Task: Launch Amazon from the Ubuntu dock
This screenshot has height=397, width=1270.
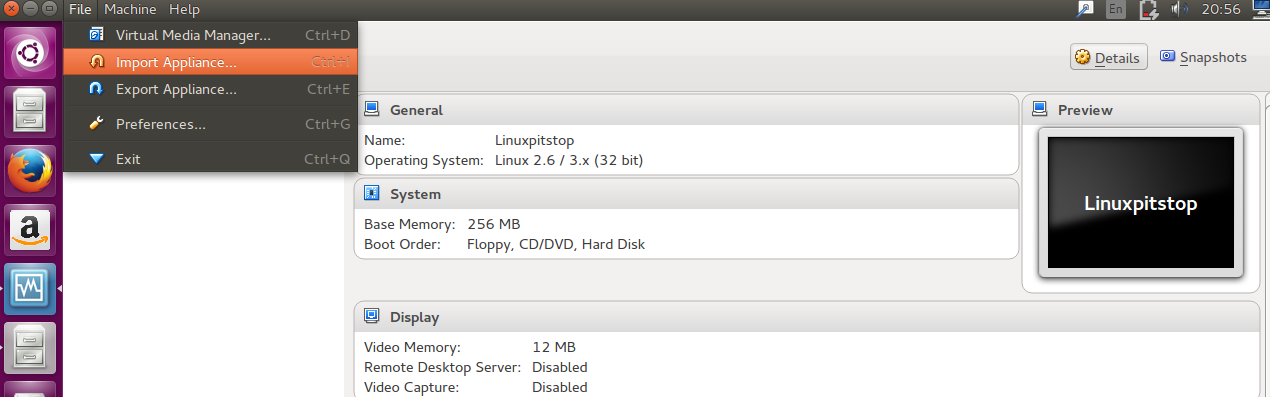Action: (x=30, y=230)
